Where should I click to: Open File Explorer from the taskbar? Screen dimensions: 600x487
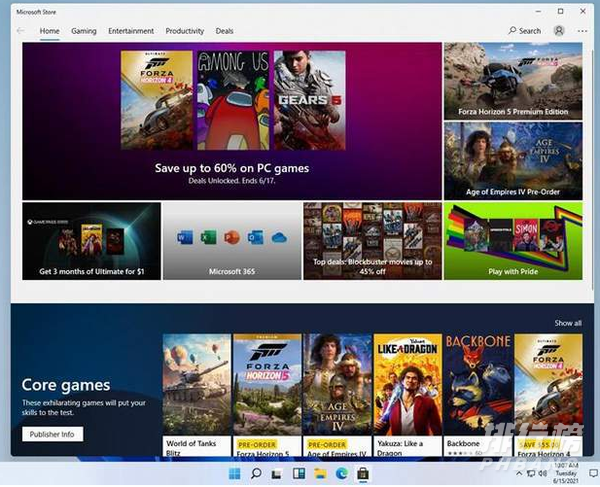pyautogui.click(x=320, y=474)
